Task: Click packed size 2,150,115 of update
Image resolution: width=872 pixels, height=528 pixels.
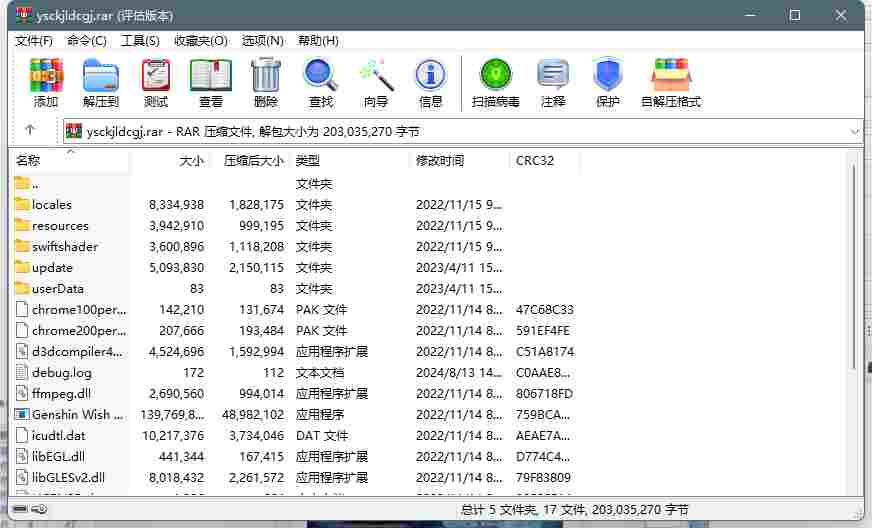Action: (256, 267)
